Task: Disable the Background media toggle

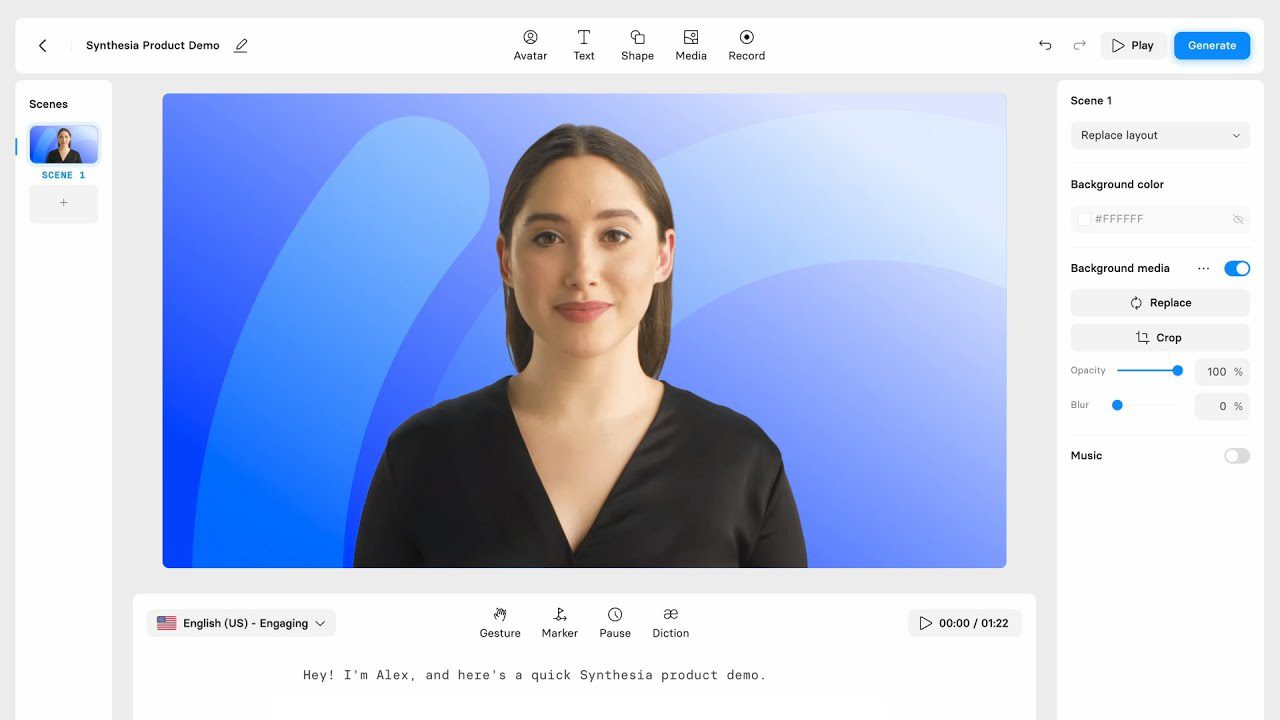Action: [1237, 268]
